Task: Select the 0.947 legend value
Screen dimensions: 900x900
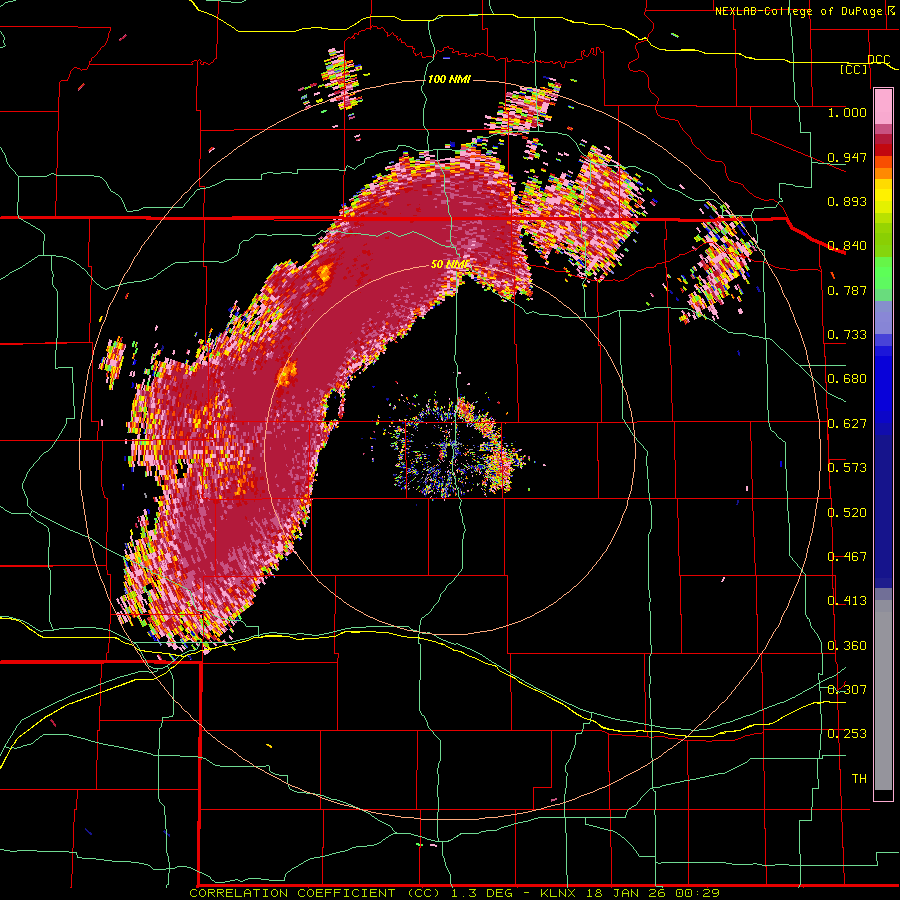Action: point(847,157)
